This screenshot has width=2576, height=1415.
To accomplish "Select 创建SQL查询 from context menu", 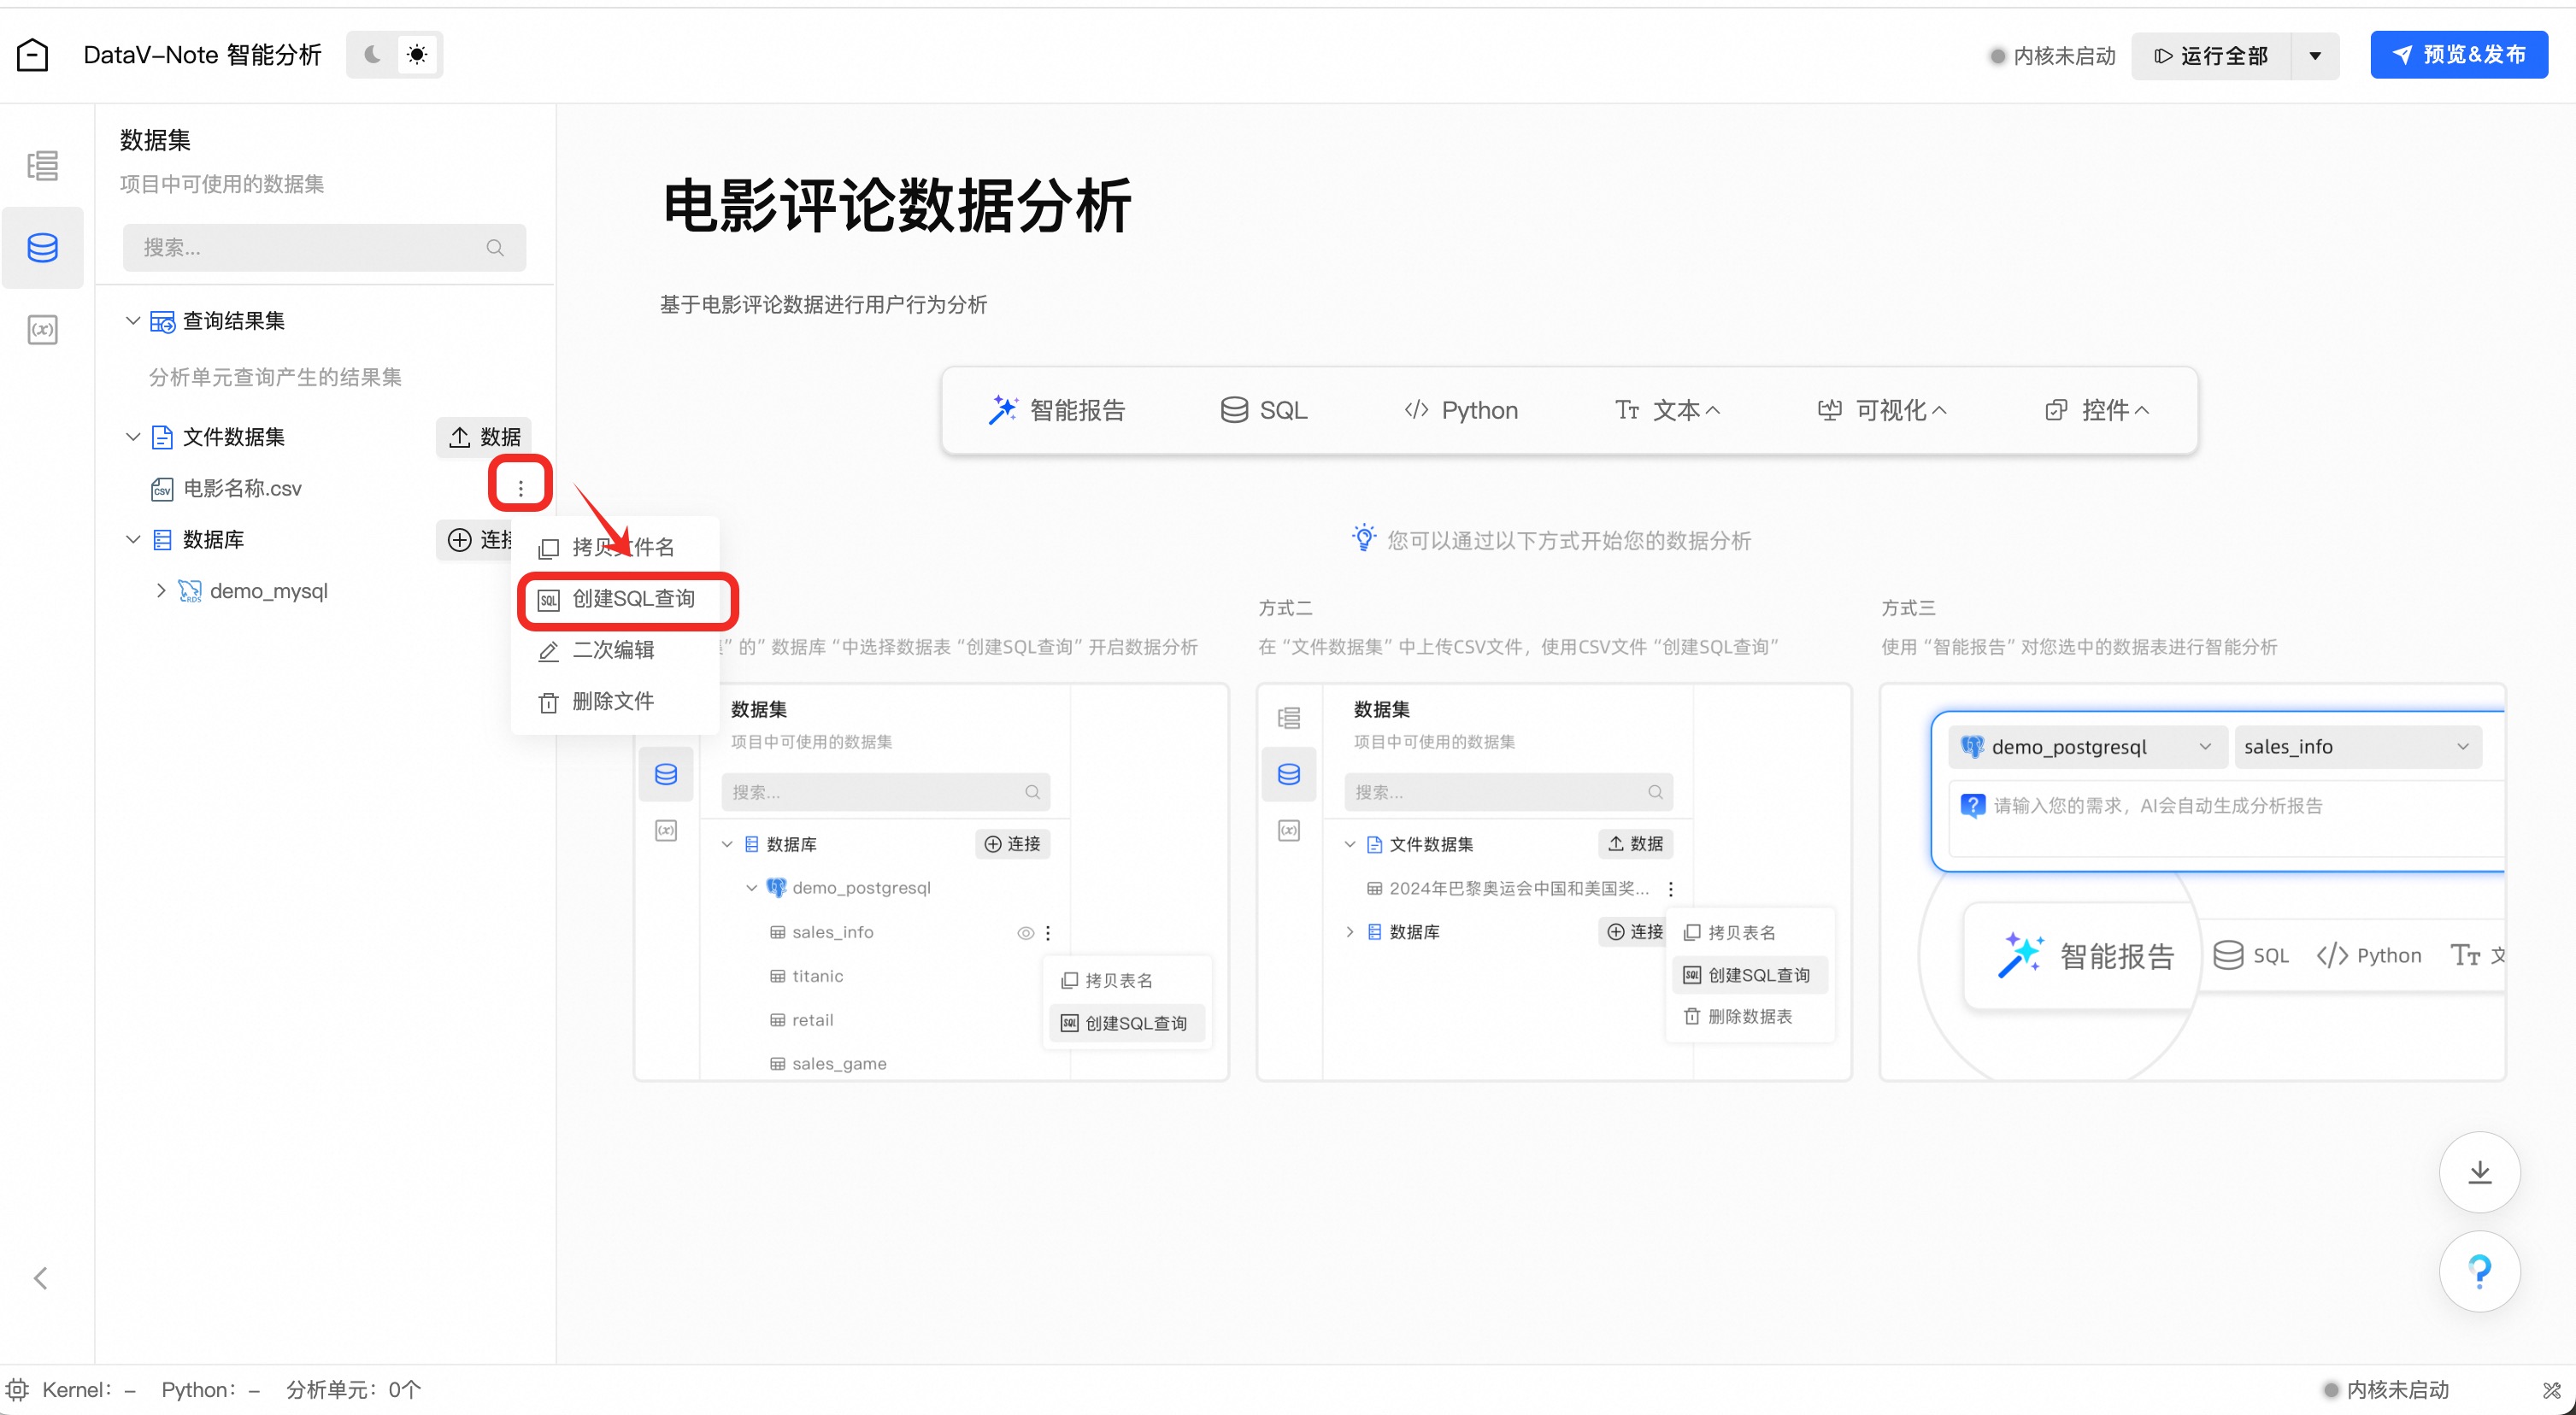I will [632, 599].
